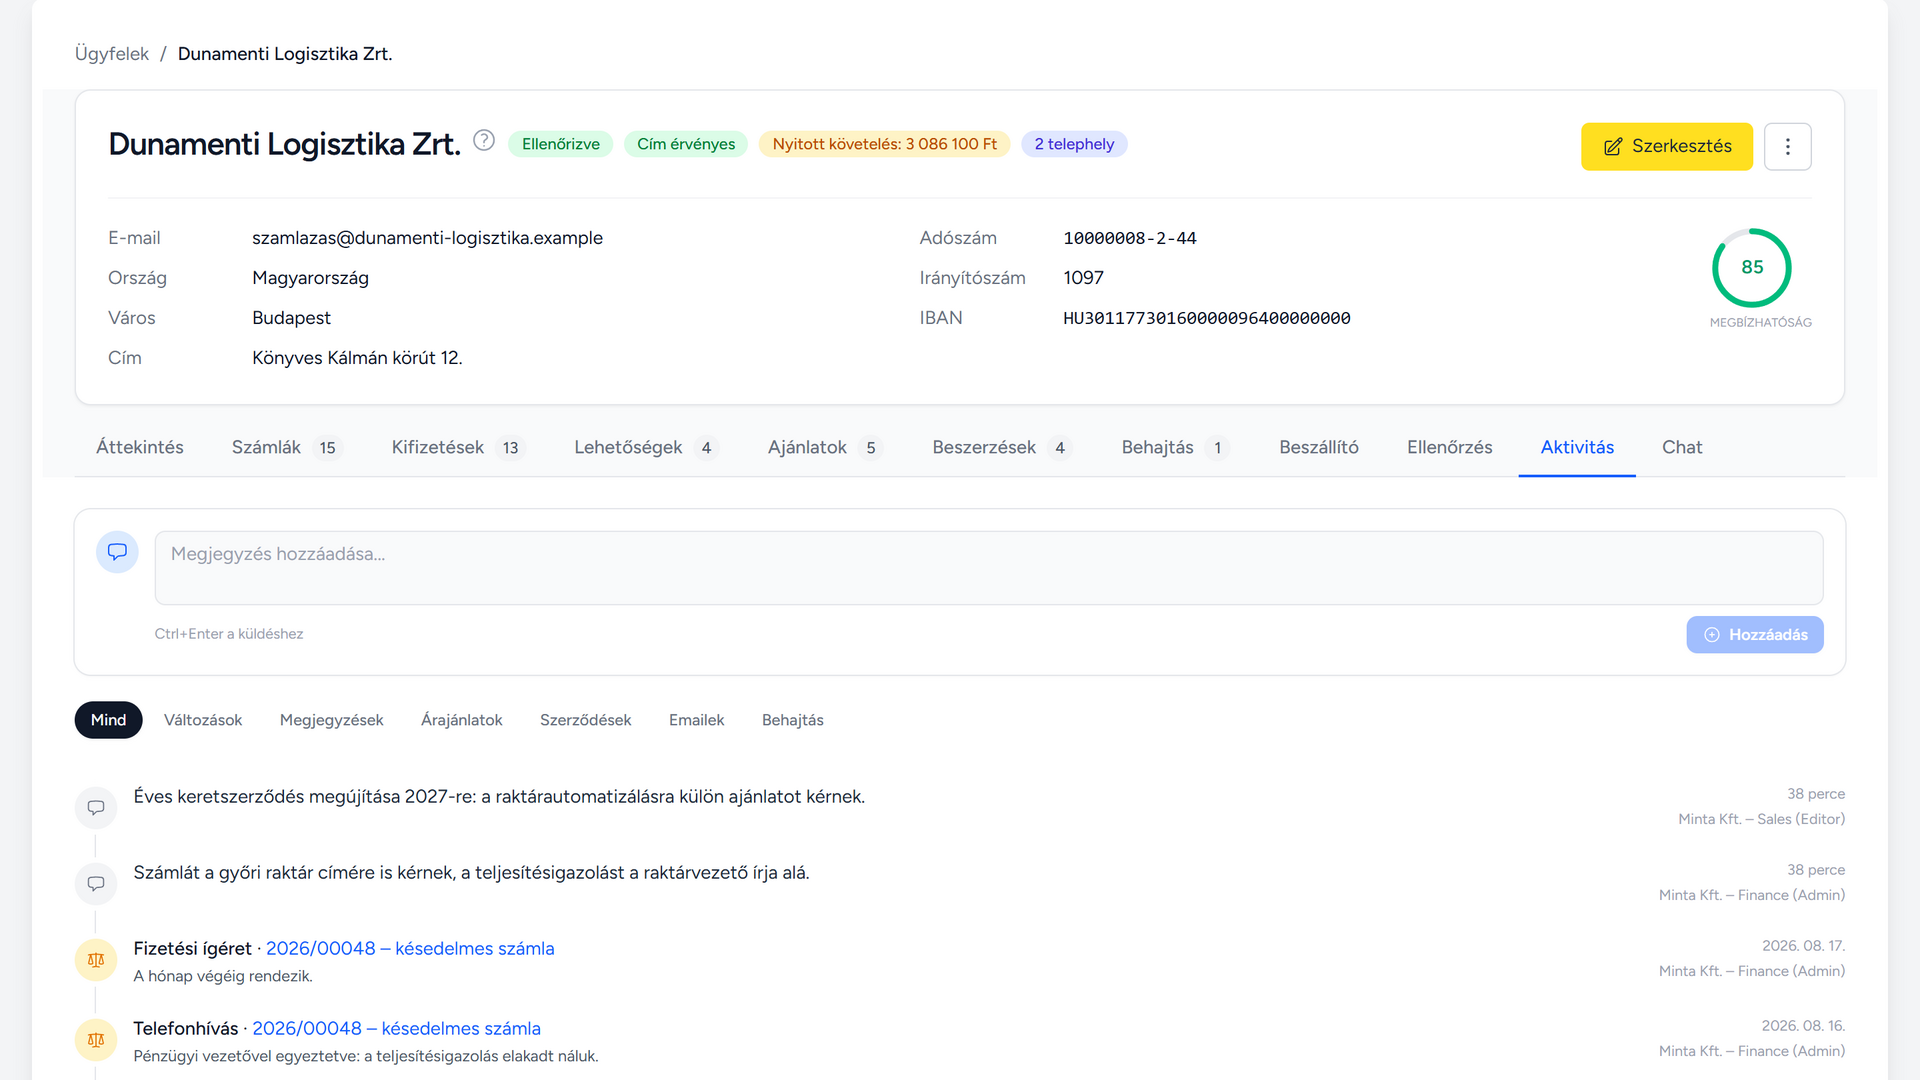Click the 85 reliability score gauge
1920x1080 pixels.
(1752, 268)
